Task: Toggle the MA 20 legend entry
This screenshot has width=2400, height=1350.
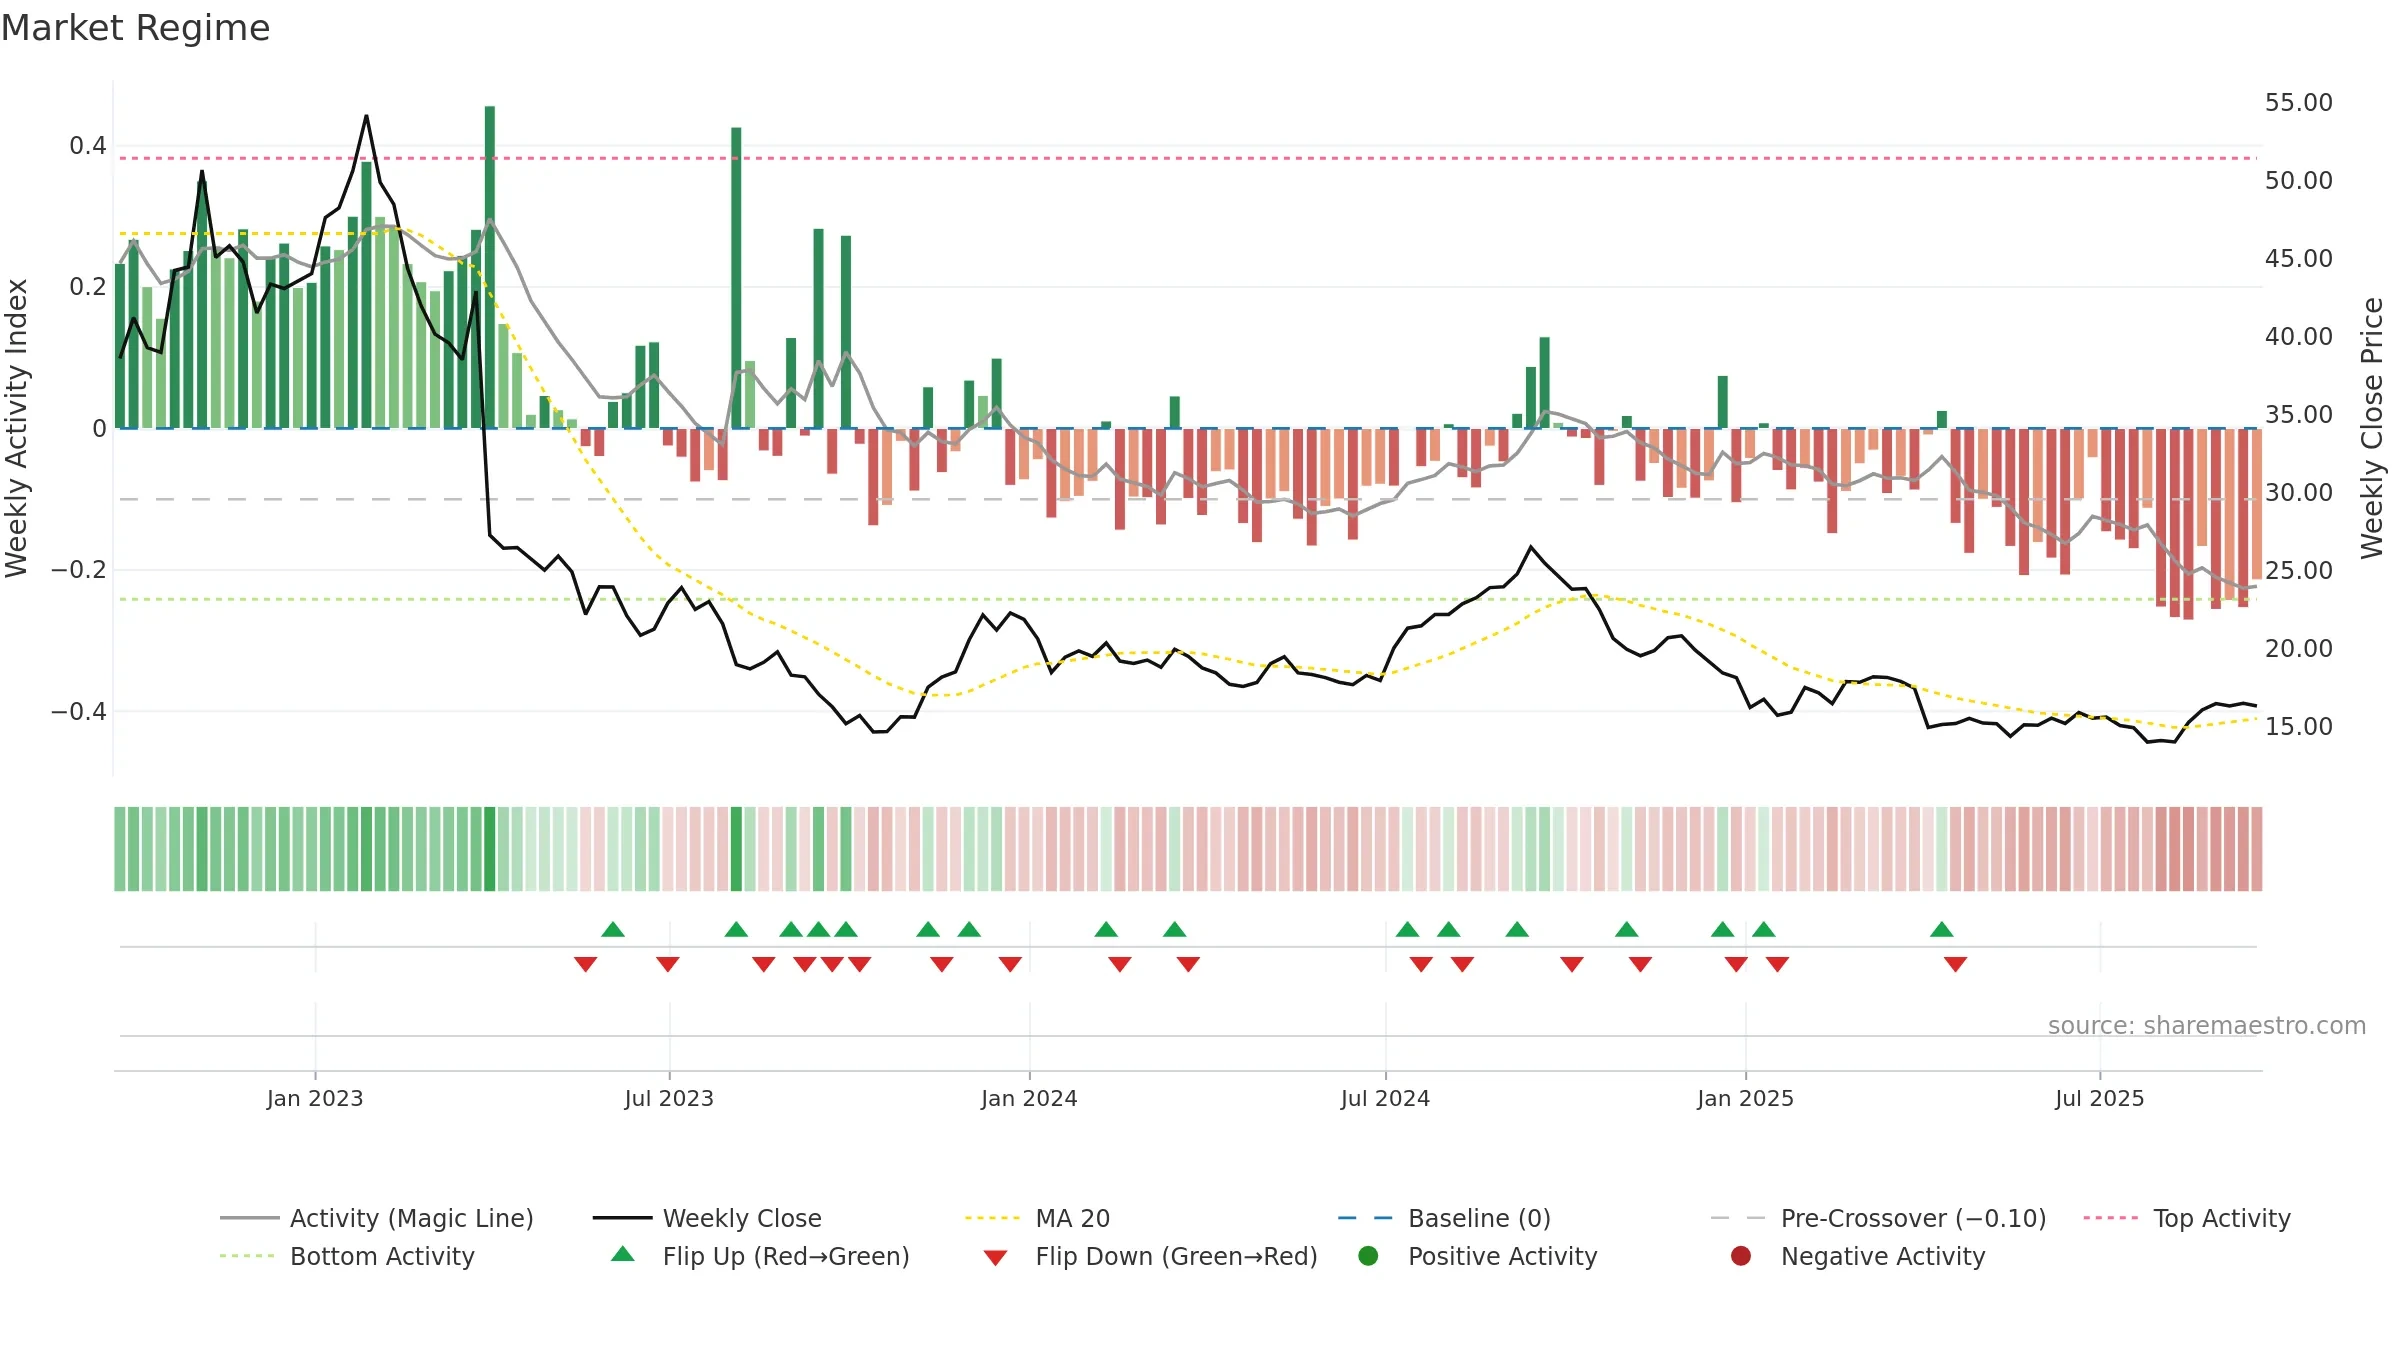Action: tap(1037, 1218)
